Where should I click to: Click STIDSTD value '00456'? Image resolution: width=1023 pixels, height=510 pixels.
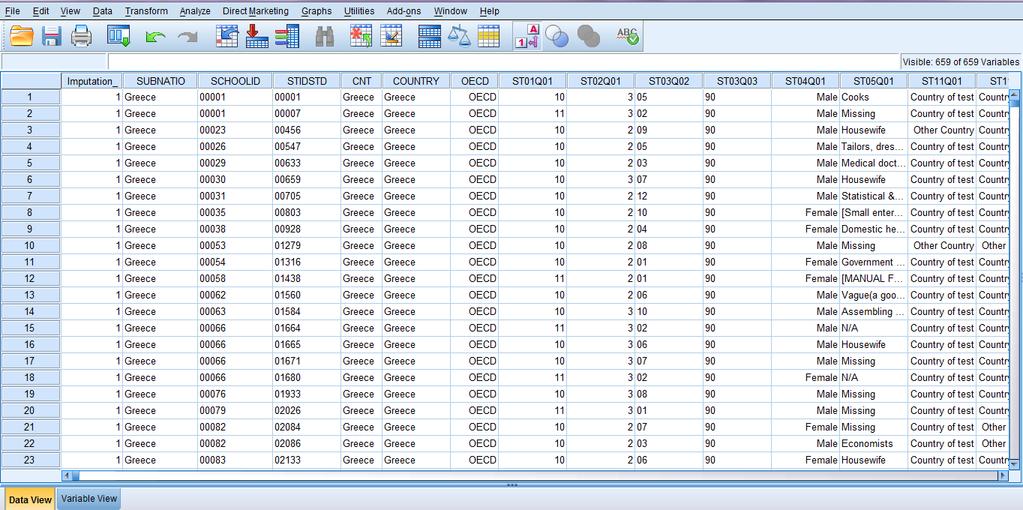[307, 130]
